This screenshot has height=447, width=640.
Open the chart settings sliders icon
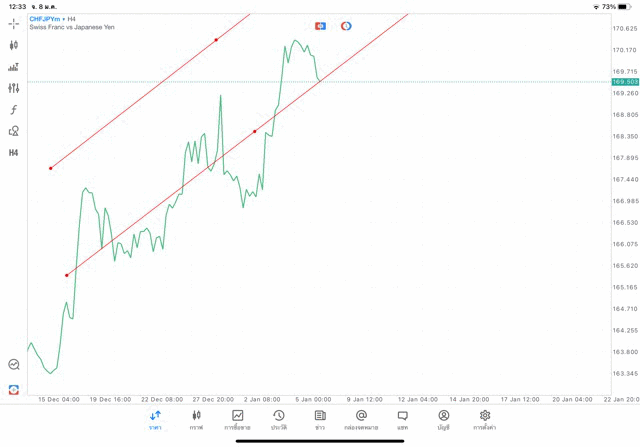tap(14, 88)
